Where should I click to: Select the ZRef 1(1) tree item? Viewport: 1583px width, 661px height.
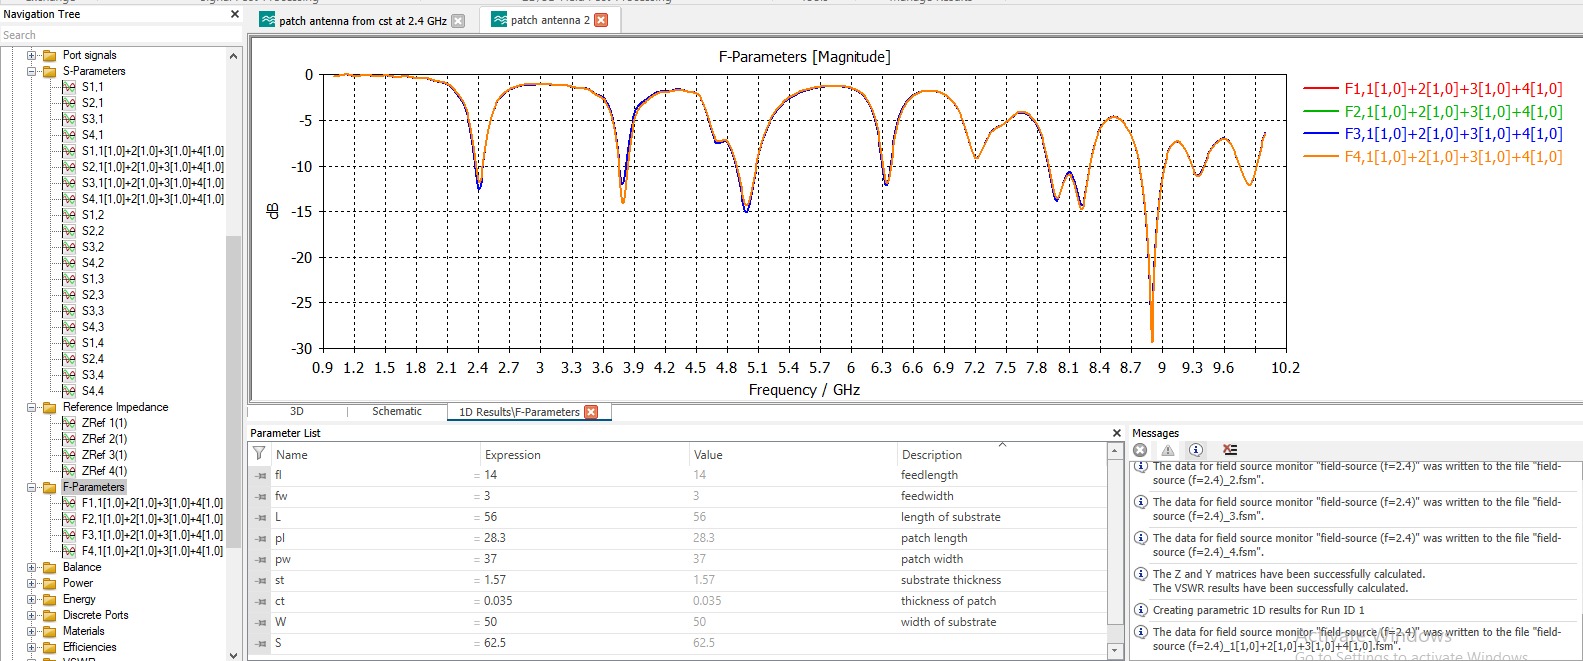point(104,423)
